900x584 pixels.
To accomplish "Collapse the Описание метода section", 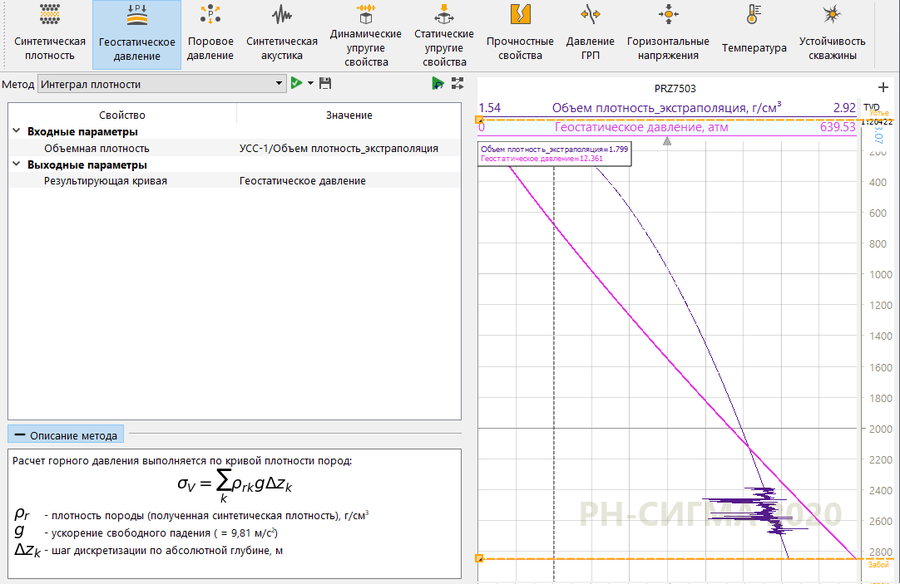I will (19, 435).
